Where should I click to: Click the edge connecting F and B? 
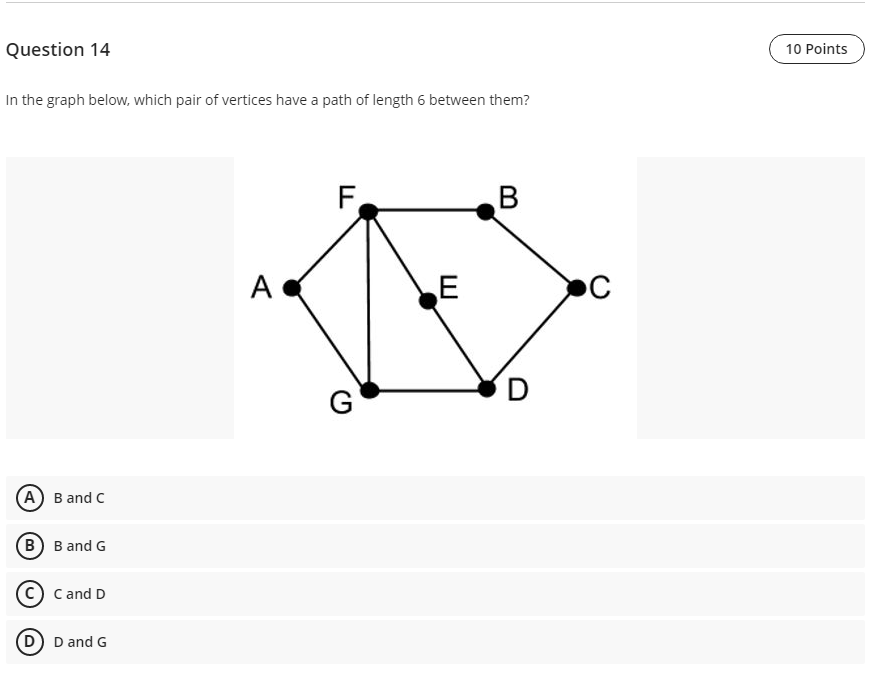click(x=425, y=210)
